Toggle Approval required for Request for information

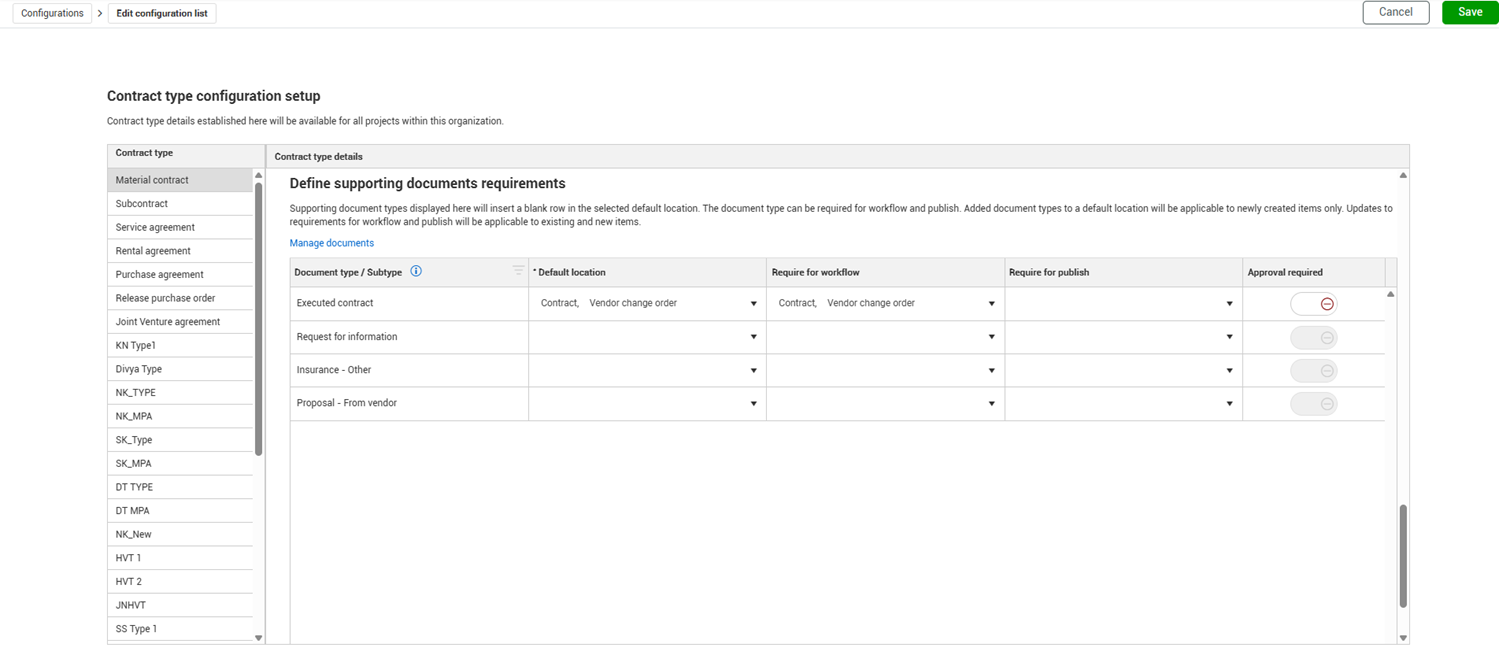(1314, 338)
